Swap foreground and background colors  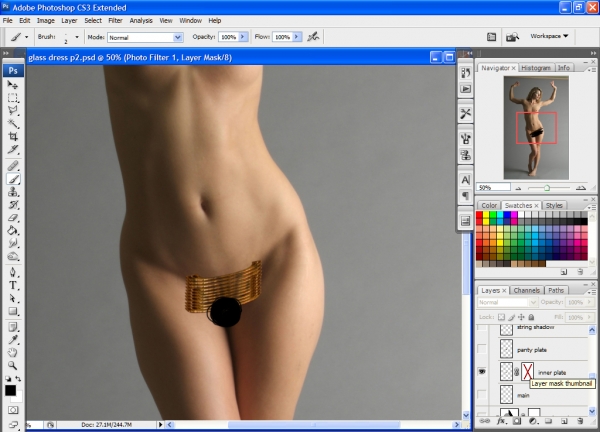[18, 379]
